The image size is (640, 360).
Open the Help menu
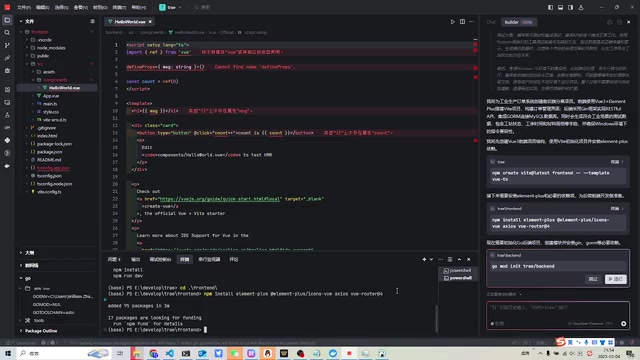138,7
